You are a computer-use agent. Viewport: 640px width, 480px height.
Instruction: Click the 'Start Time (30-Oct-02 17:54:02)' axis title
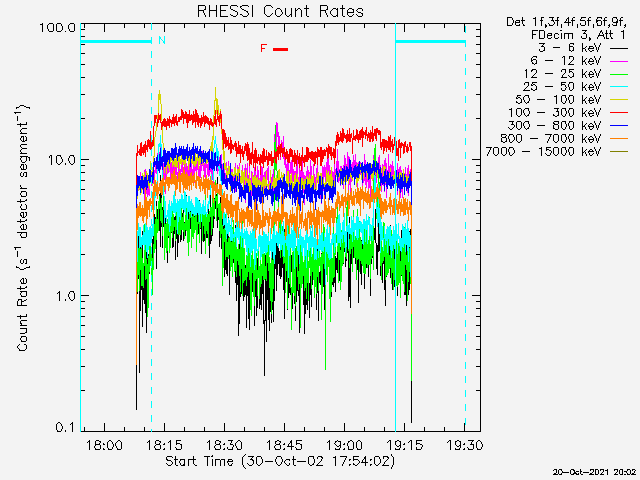pos(280,462)
